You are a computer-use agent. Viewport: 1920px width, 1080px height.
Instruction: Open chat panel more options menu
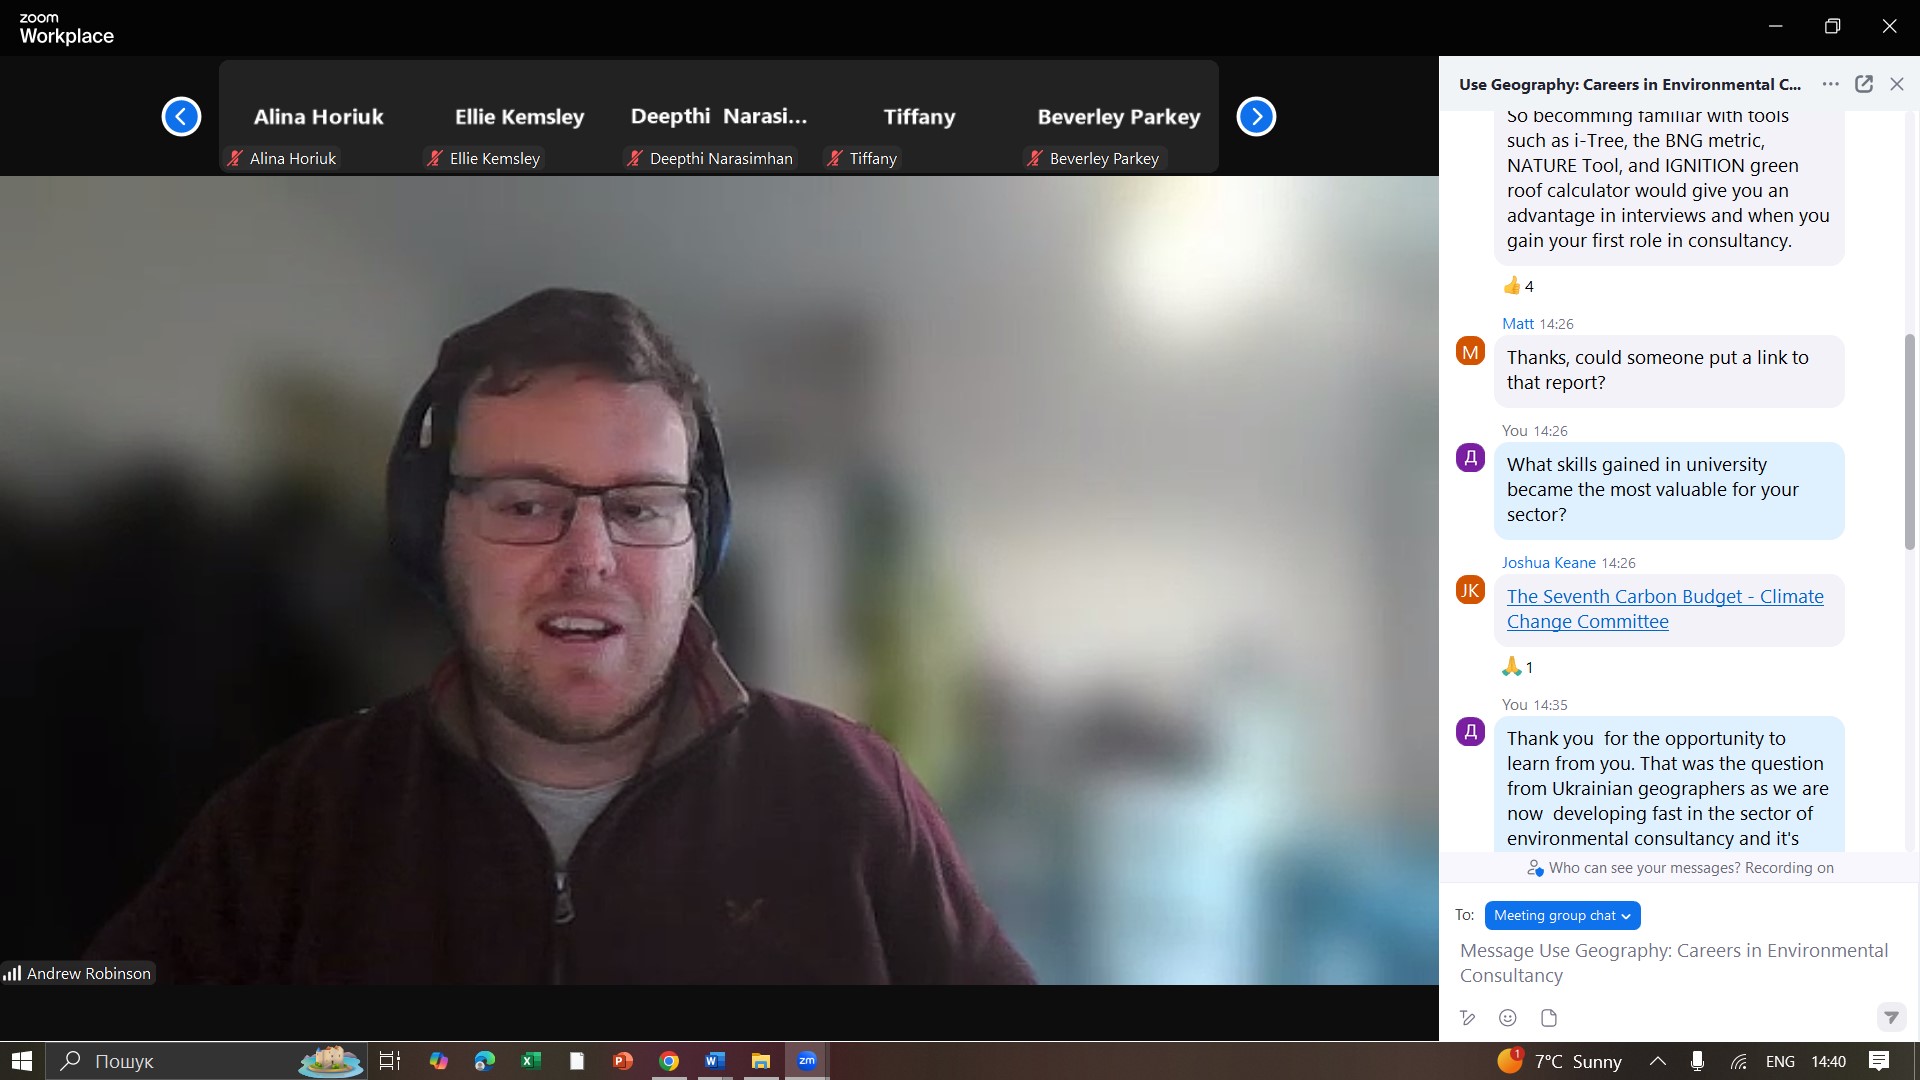click(x=1830, y=84)
